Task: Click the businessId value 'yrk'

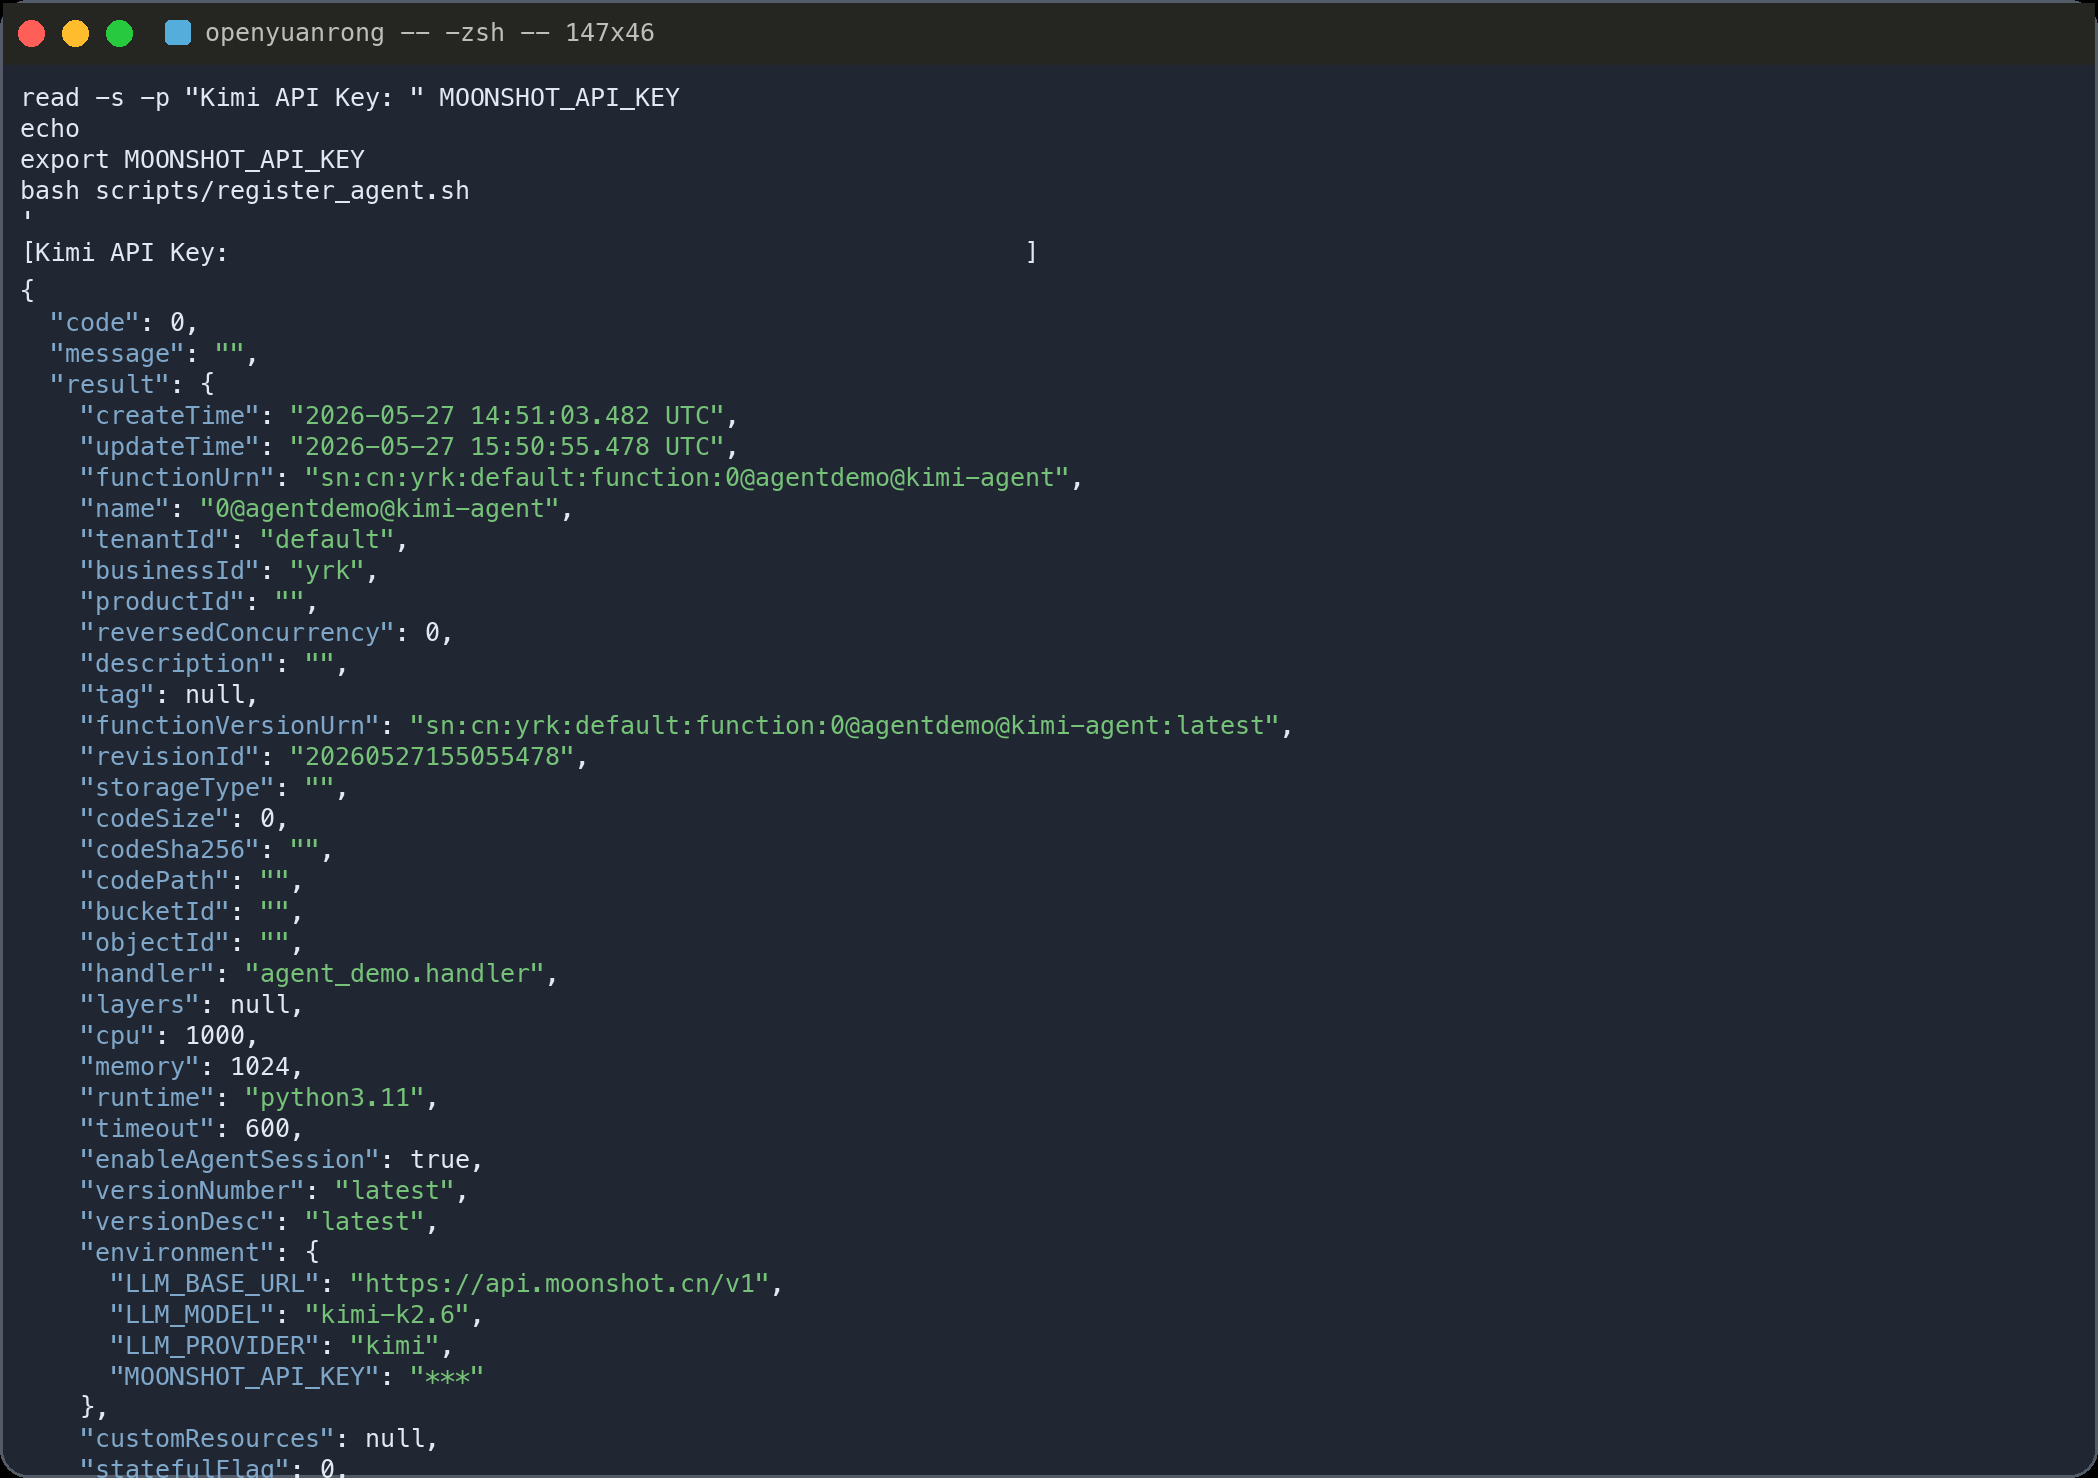Action: point(327,571)
